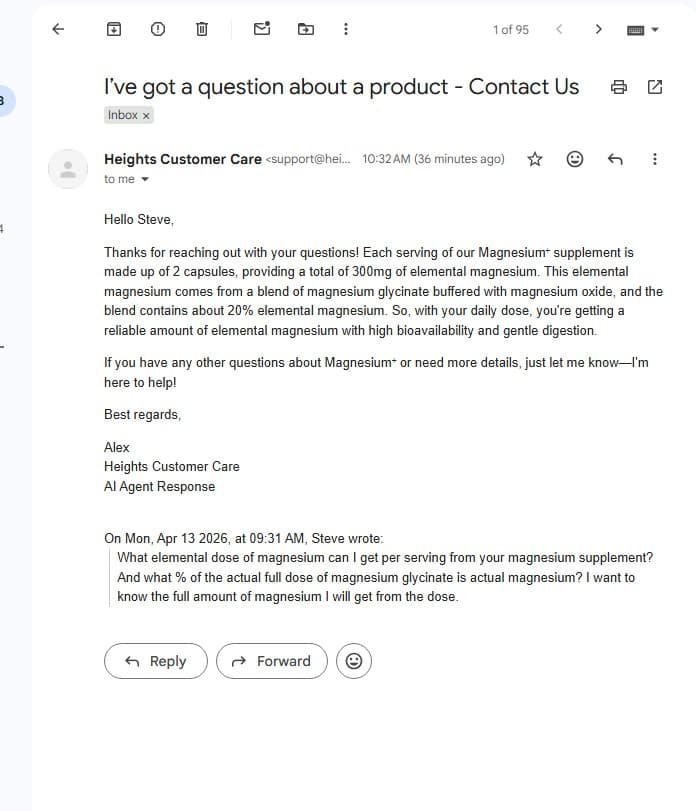Click the sender's profile avatar
The height and width of the screenshot is (811, 696).
click(x=68, y=168)
